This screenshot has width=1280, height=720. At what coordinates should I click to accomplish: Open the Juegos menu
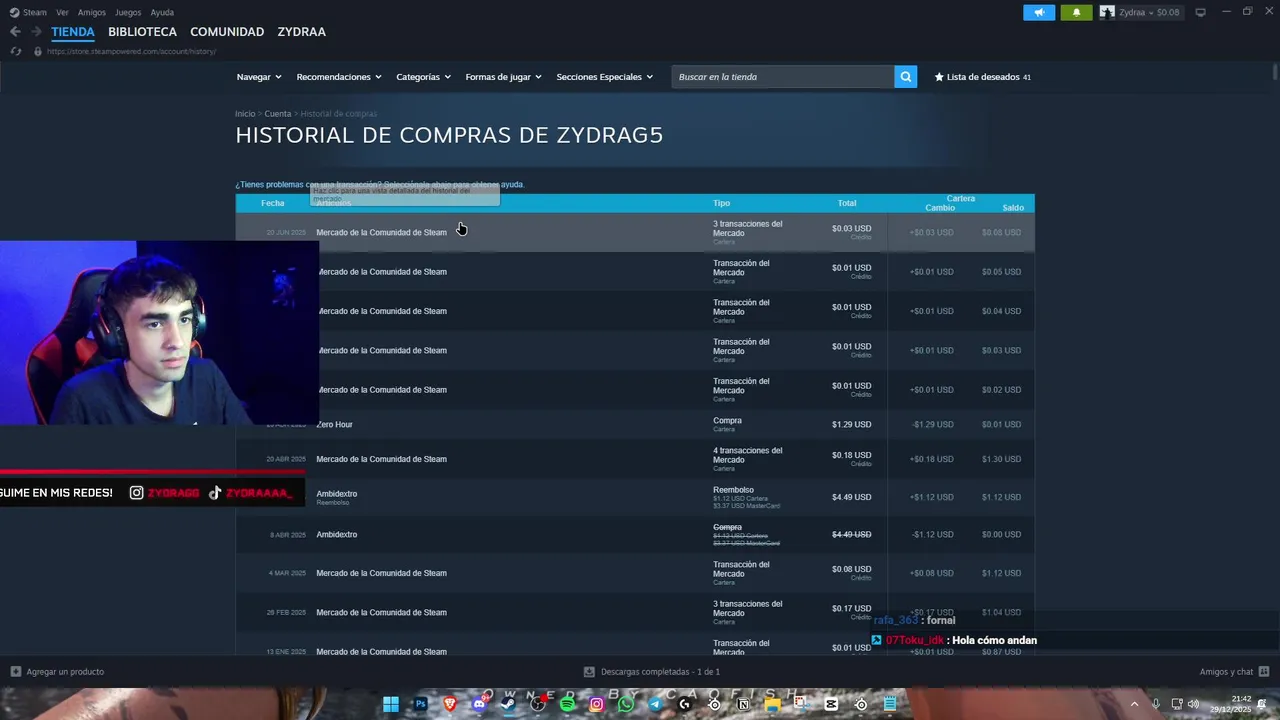(x=128, y=12)
